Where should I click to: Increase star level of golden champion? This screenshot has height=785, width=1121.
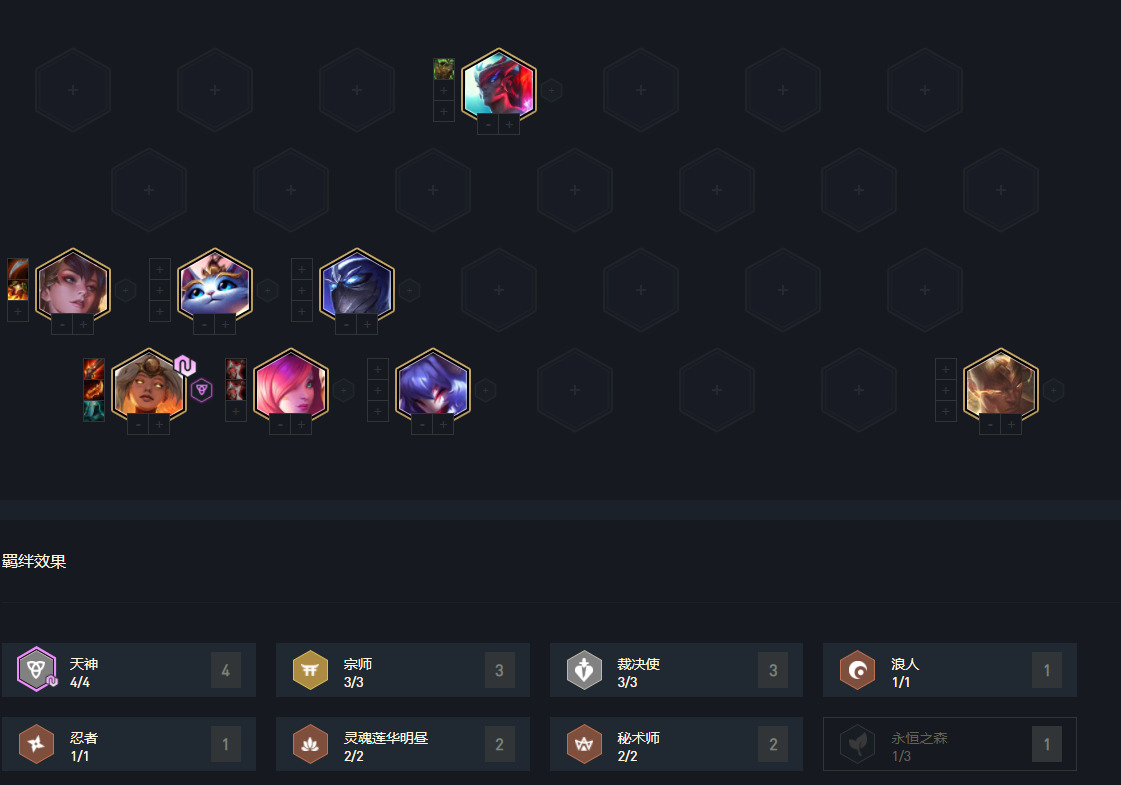(x=1011, y=425)
